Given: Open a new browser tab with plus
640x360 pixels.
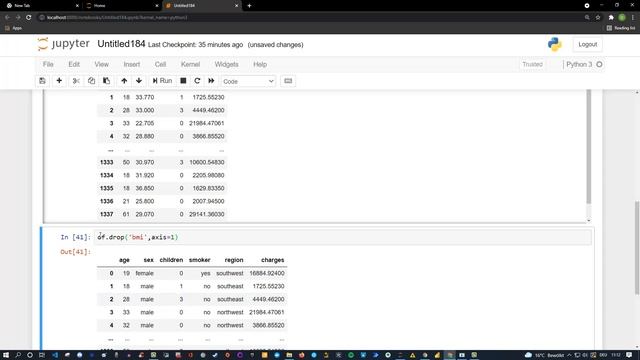Looking at the screenshot, I should [x=249, y=6].
